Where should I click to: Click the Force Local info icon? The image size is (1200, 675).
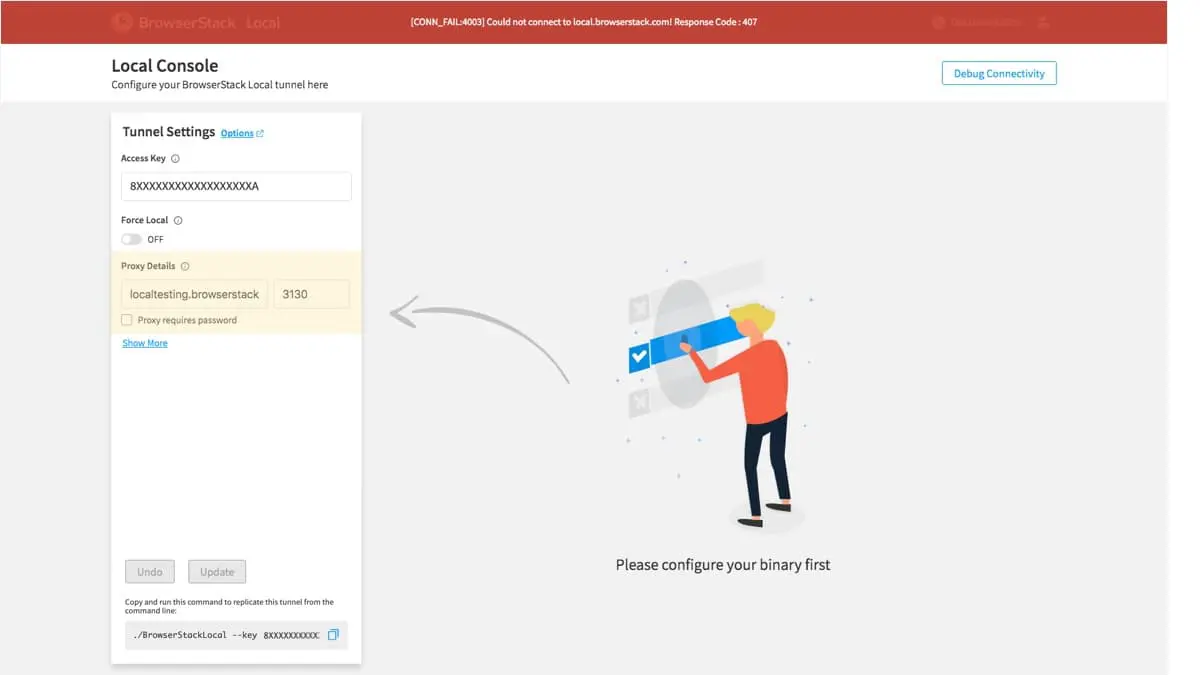point(178,221)
